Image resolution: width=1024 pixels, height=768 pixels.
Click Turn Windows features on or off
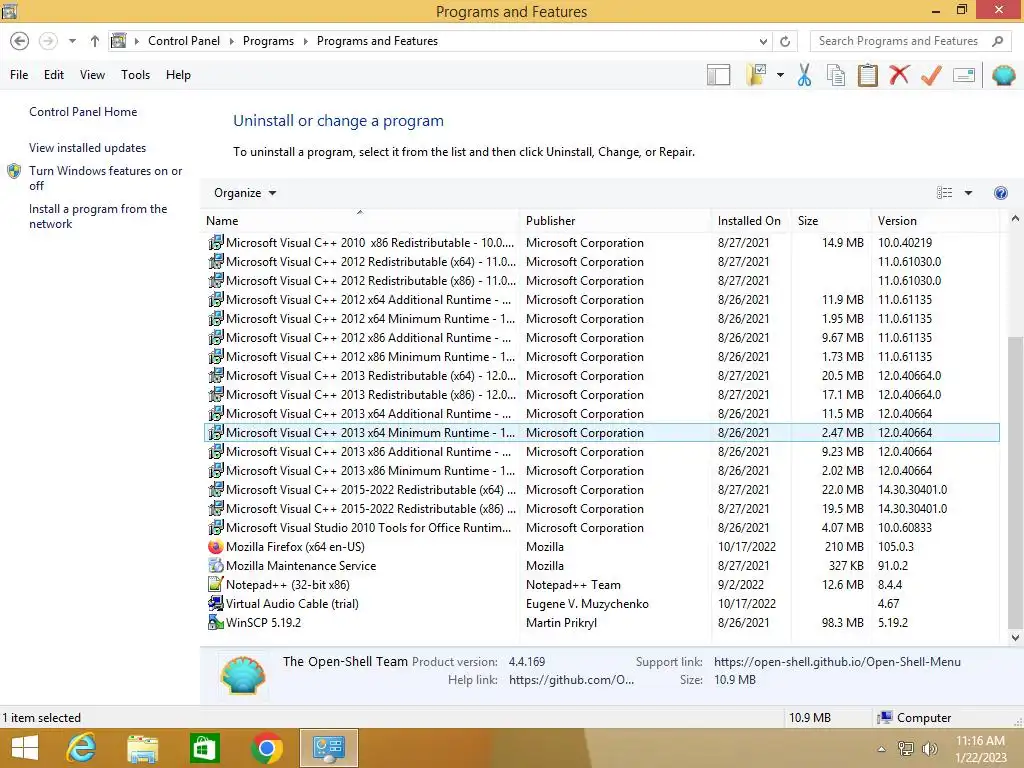tap(105, 178)
